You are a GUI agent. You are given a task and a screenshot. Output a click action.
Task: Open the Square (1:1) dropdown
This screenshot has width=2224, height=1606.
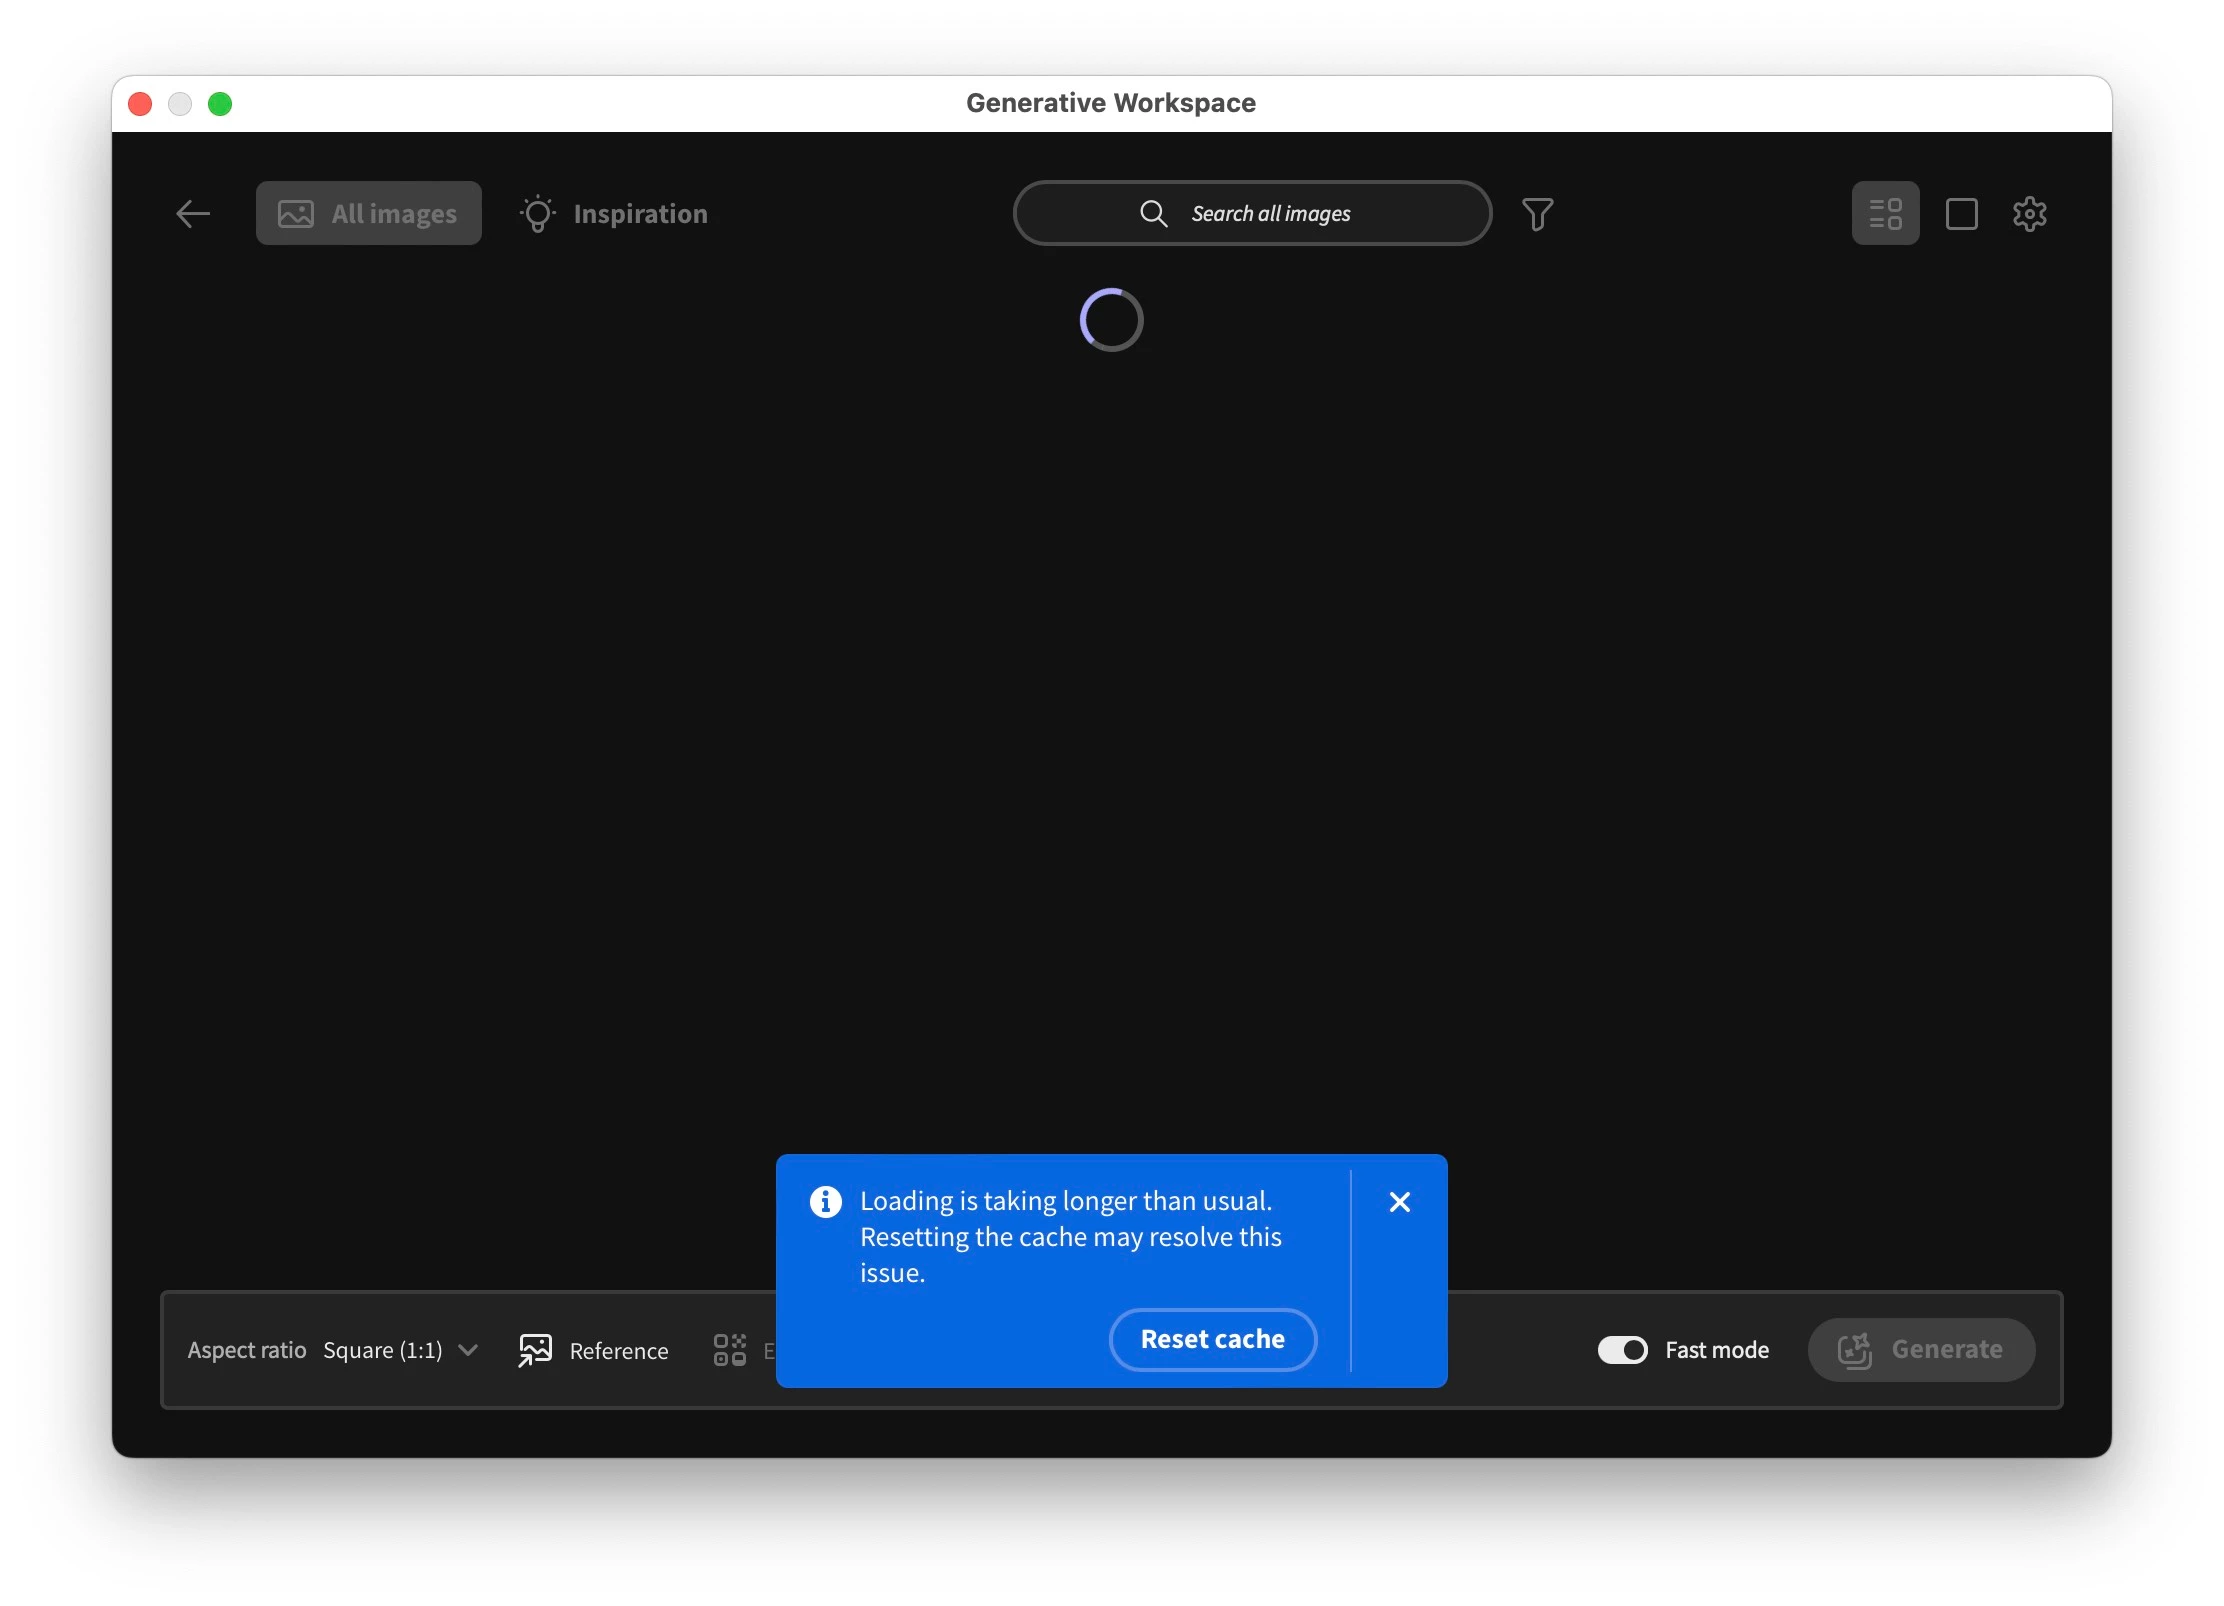pyautogui.click(x=383, y=1350)
